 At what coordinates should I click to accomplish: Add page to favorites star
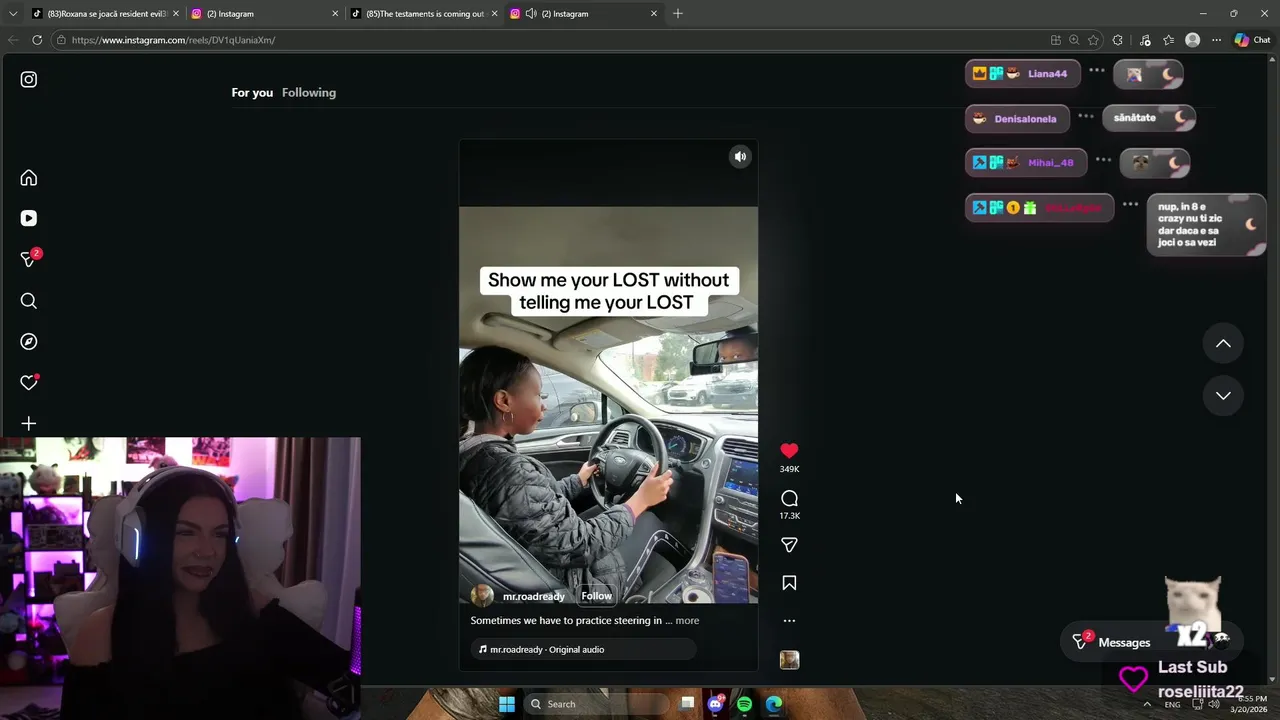tap(1093, 40)
